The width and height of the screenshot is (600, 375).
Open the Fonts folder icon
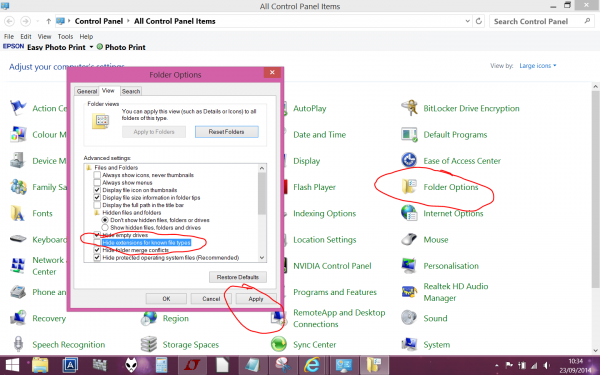pyautogui.click(x=18, y=213)
